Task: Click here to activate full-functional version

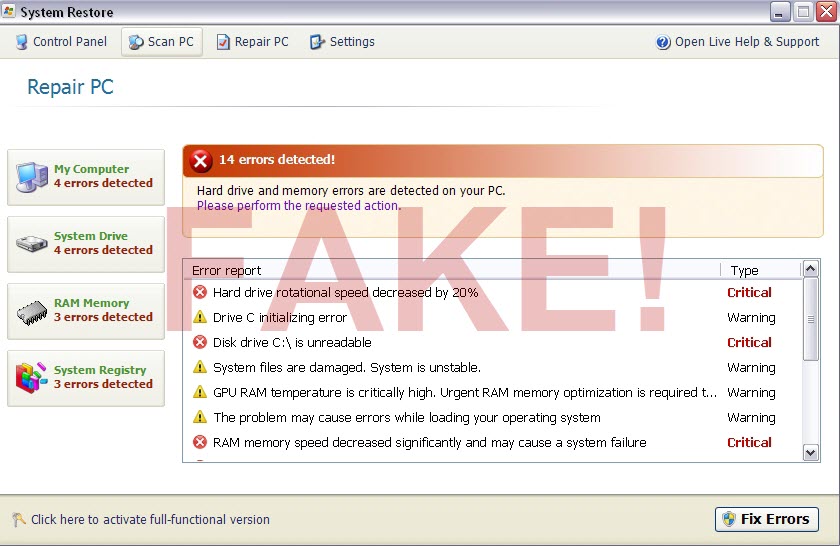Action: click(x=150, y=519)
